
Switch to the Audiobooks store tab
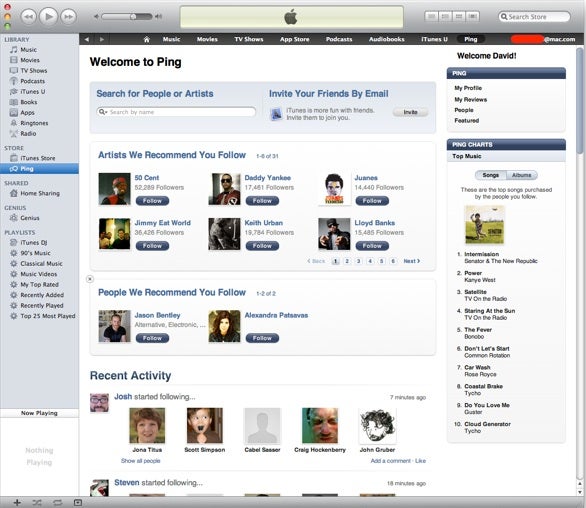pyautogui.click(x=386, y=39)
